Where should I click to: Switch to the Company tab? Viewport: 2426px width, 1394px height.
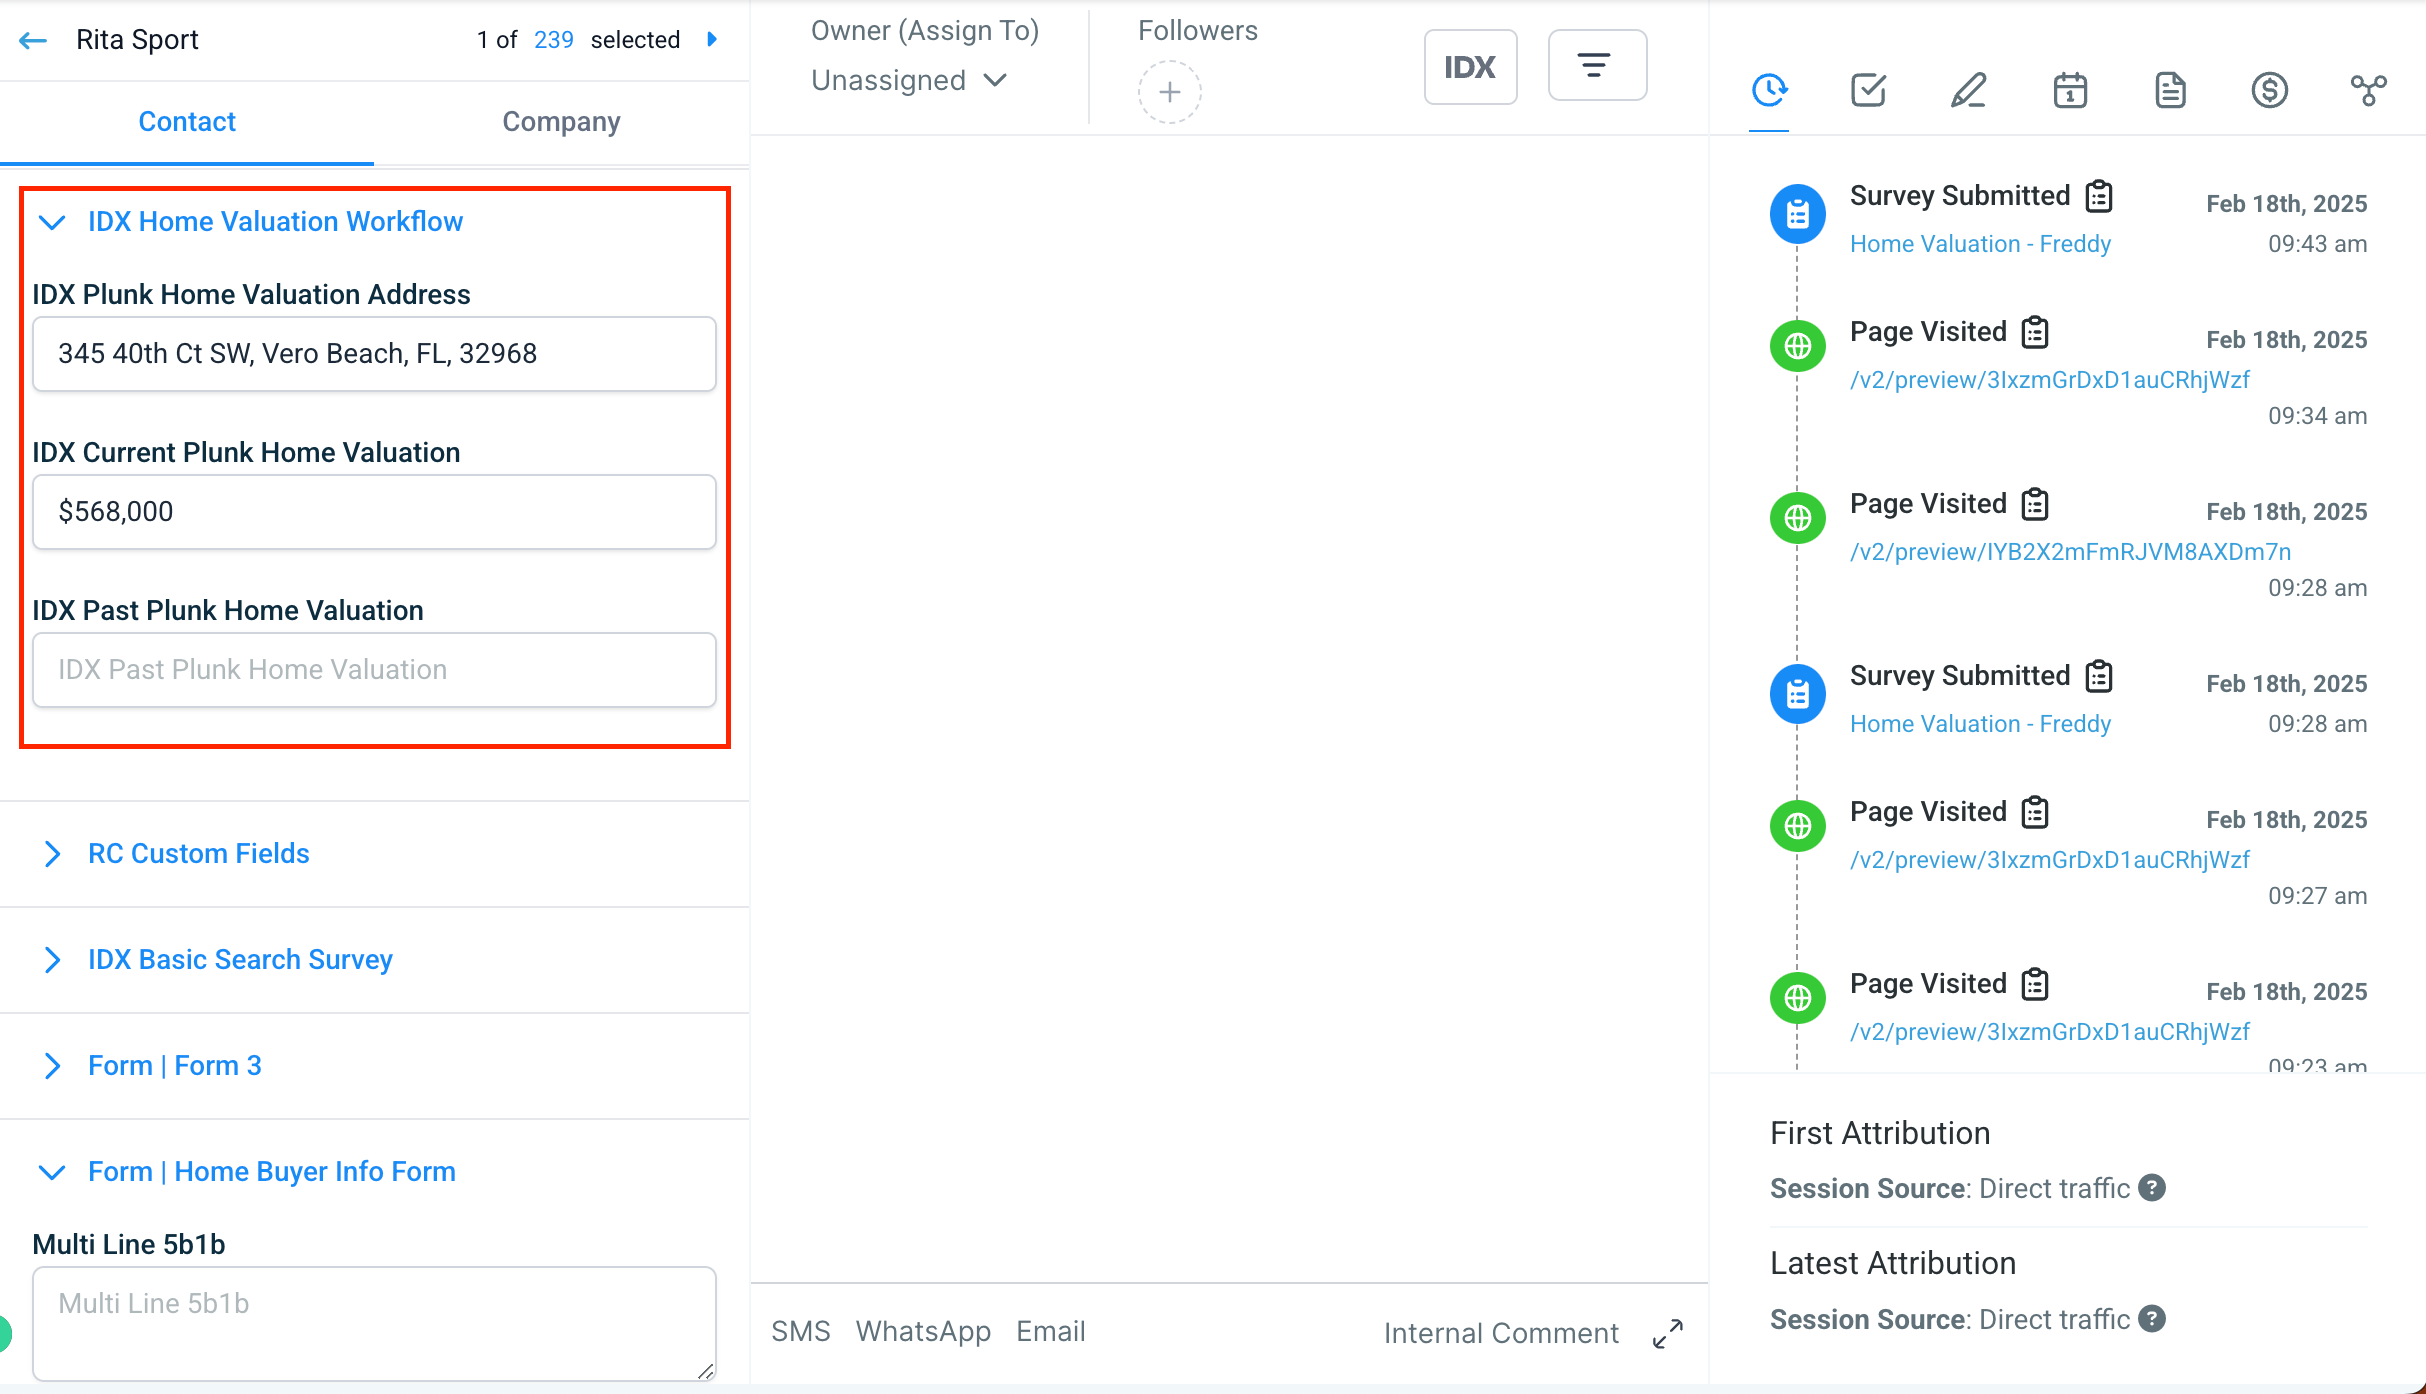(x=561, y=122)
